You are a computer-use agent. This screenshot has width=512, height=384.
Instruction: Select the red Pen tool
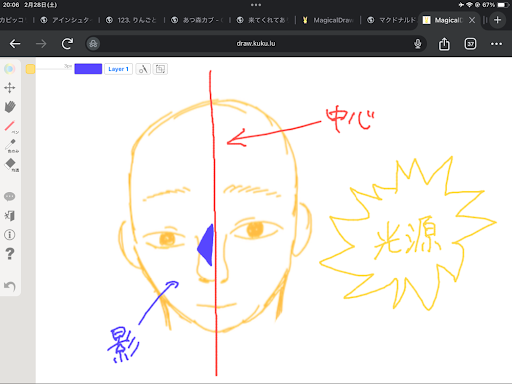(x=11, y=127)
